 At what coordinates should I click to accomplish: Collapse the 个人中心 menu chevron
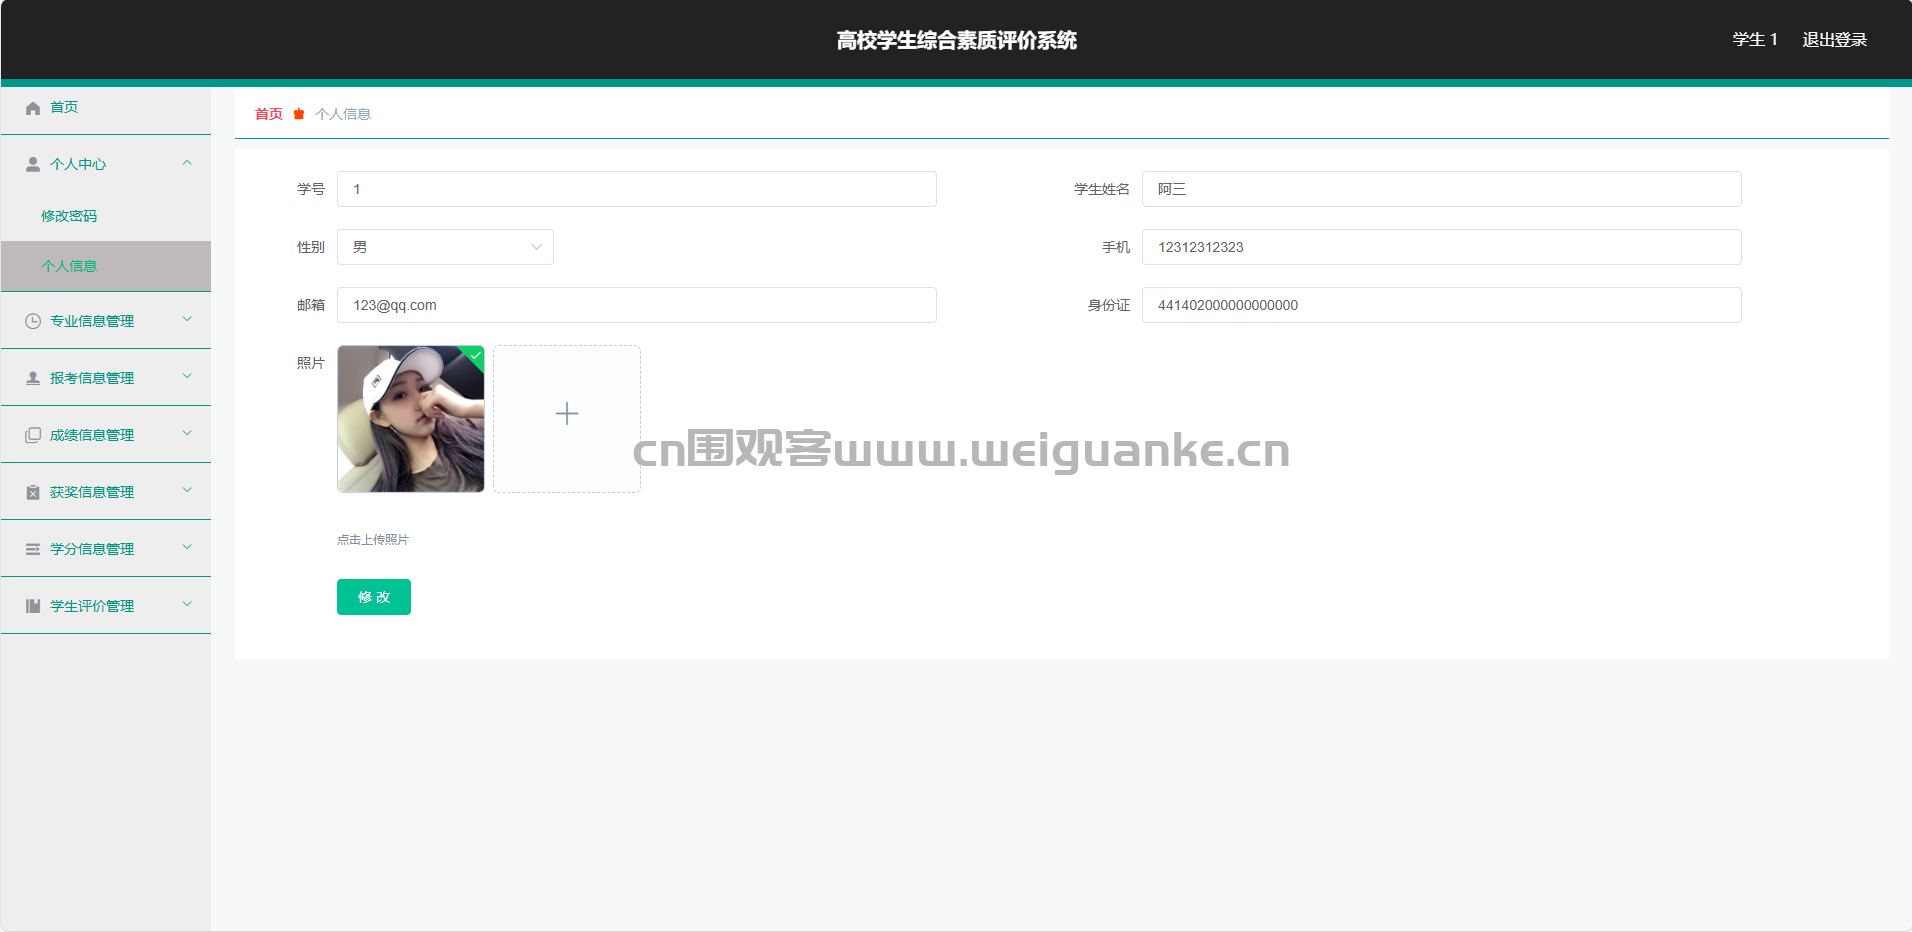(x=187, y=163)
